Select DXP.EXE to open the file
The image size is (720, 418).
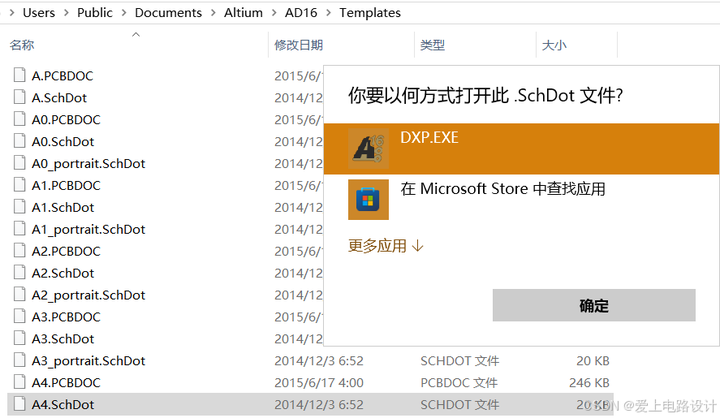521,148
